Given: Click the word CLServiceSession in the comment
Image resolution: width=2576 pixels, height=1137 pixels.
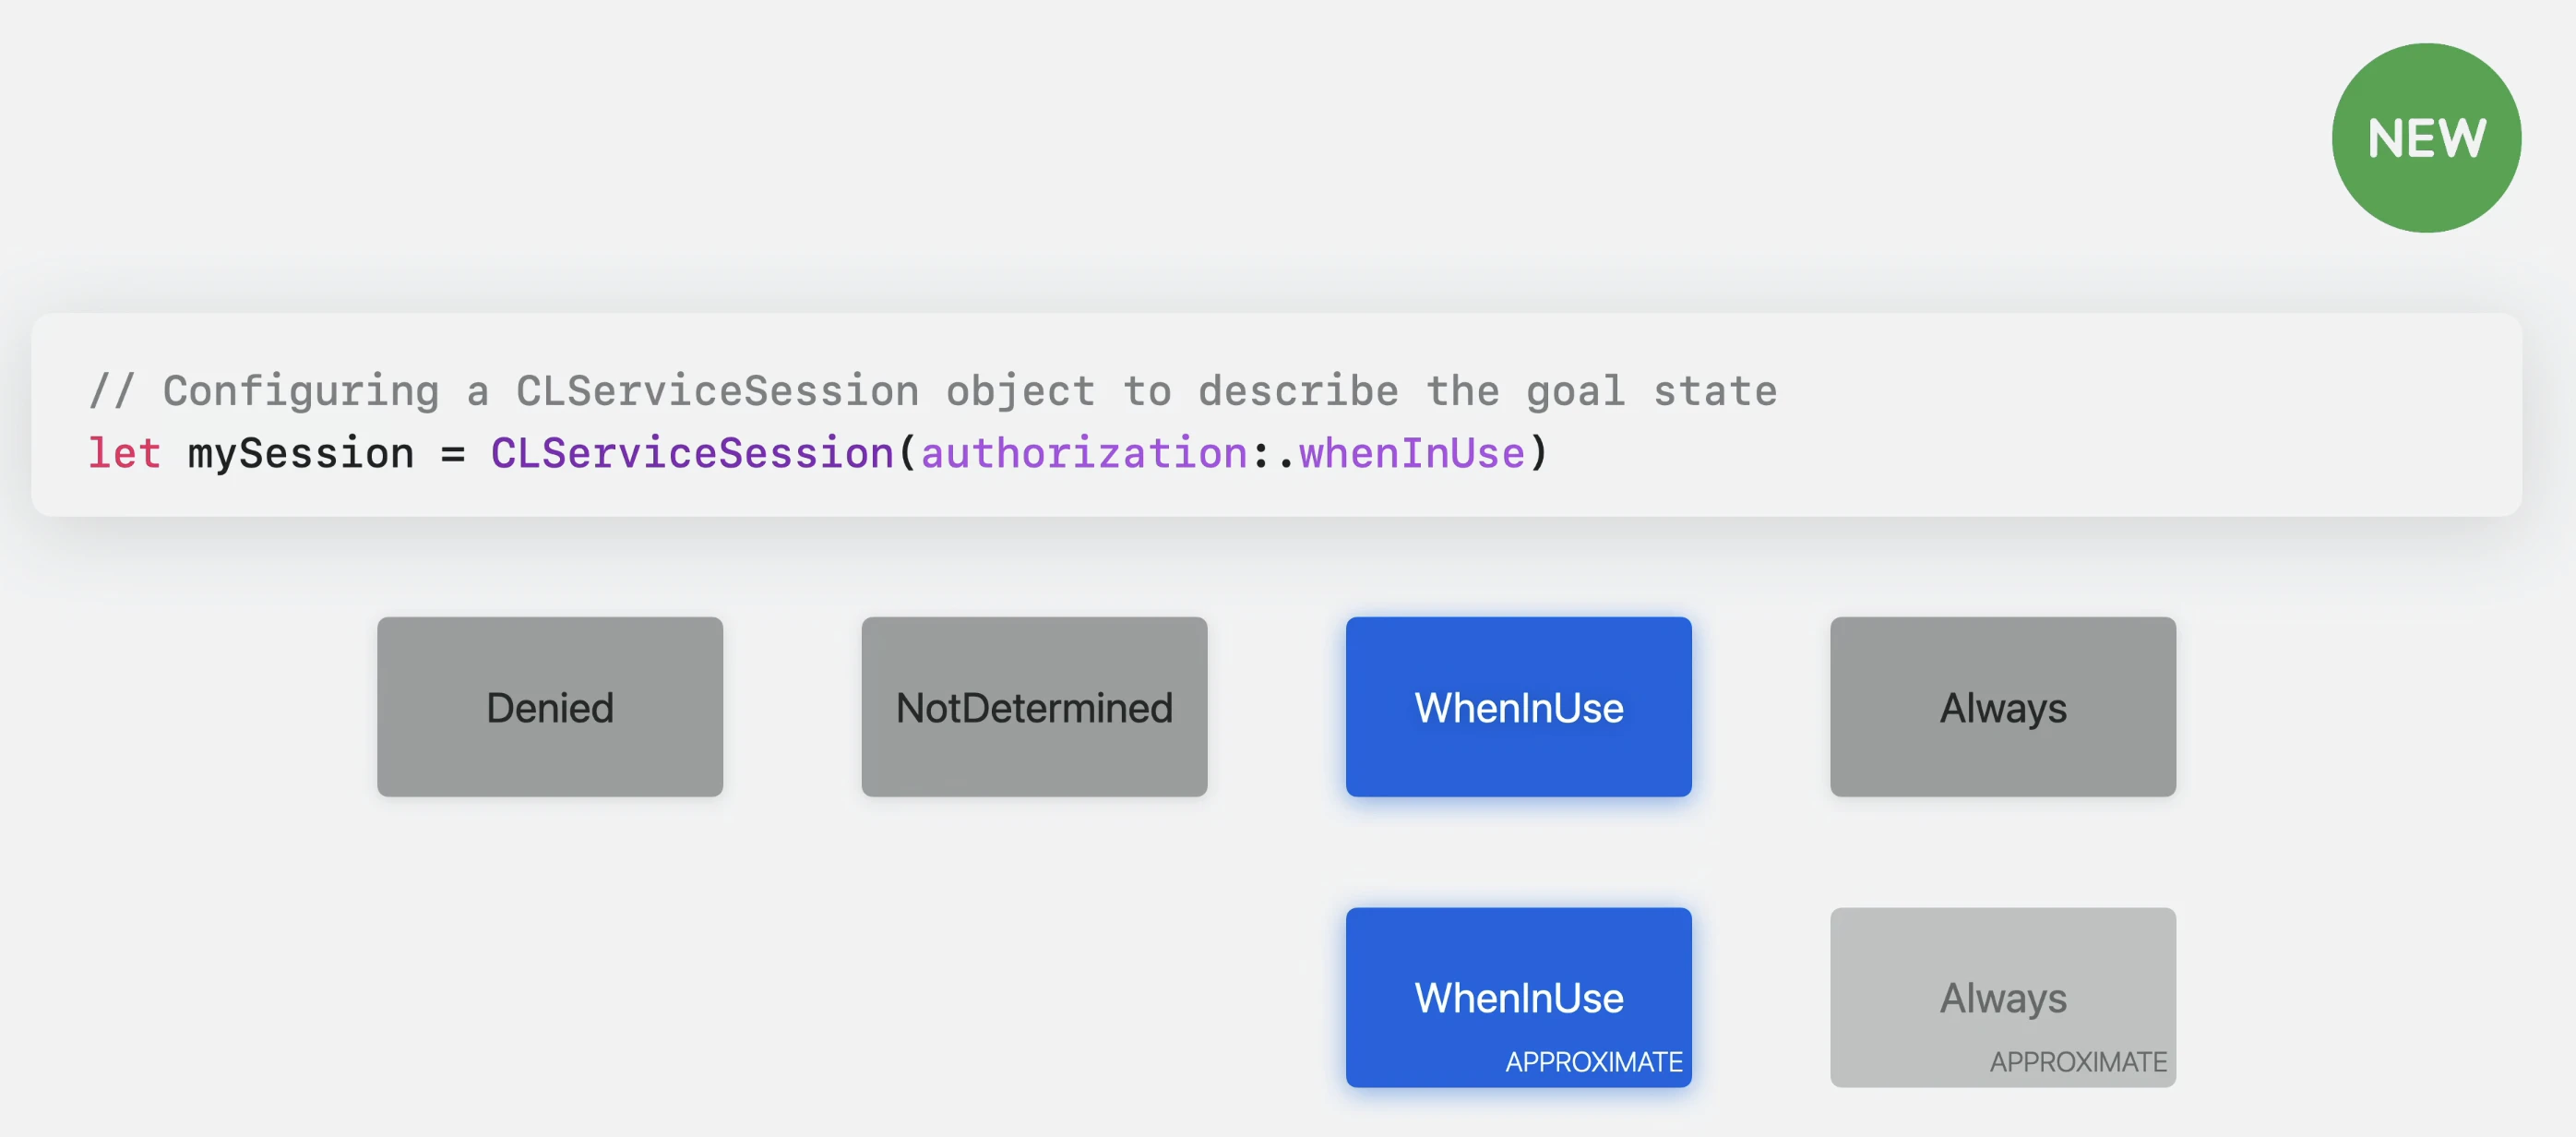Looking at the screenshot, I should pyautogui.click(x=717, y=391).
